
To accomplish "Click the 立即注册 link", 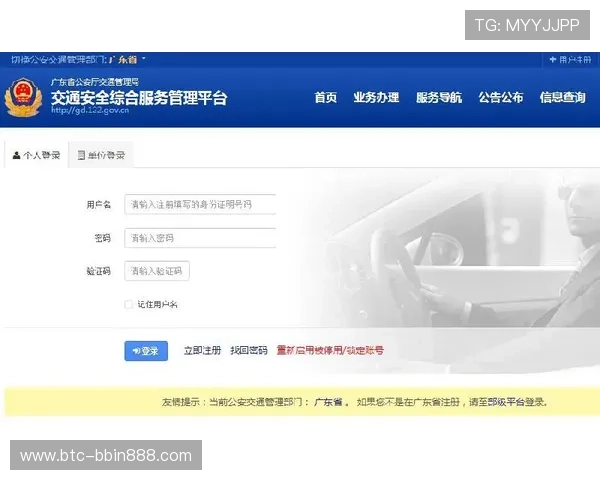I will pos(202,350).
